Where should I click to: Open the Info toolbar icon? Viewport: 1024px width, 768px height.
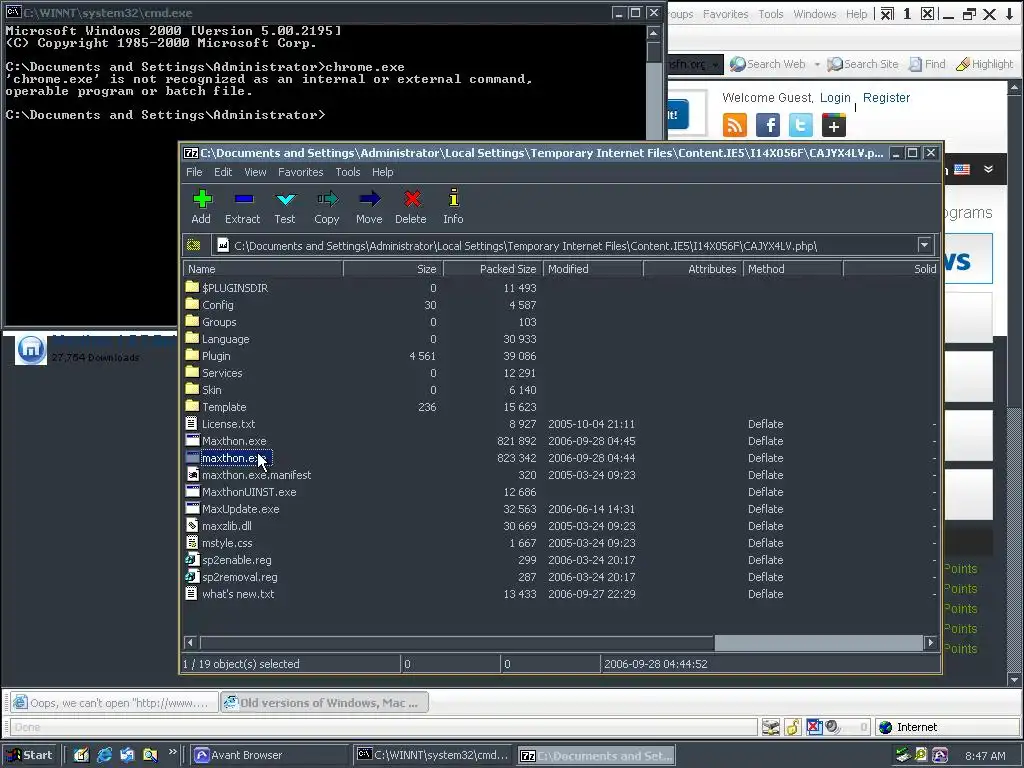[453, 206]
